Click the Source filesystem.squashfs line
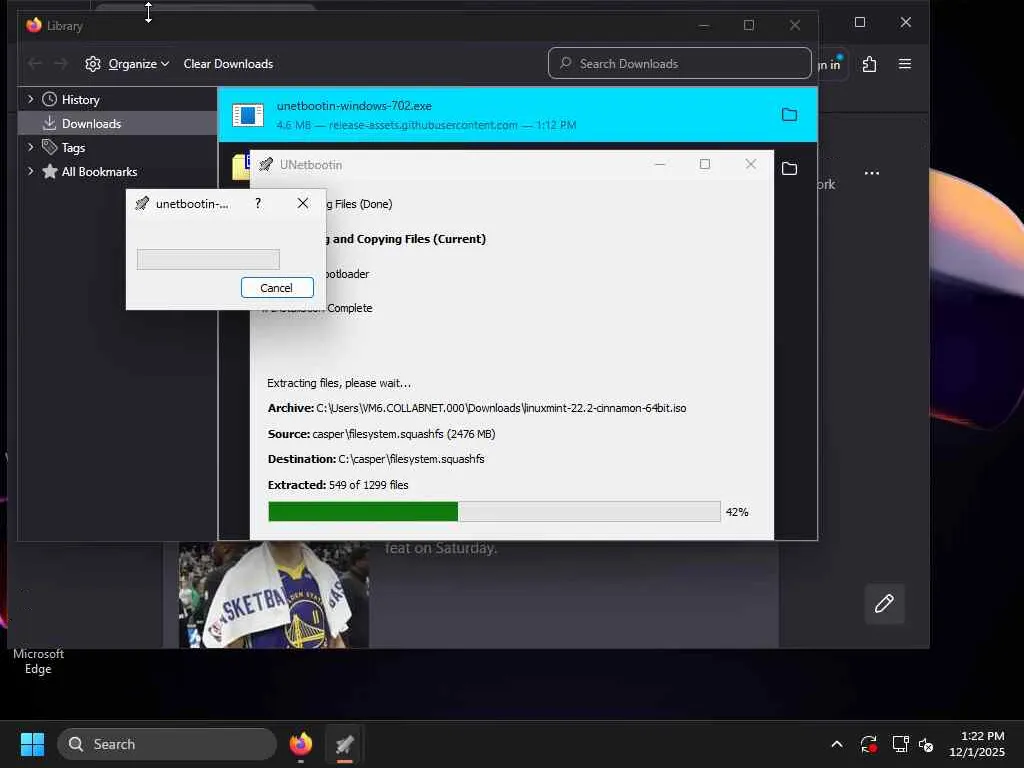1024x768 pixels. coord(381,434)
